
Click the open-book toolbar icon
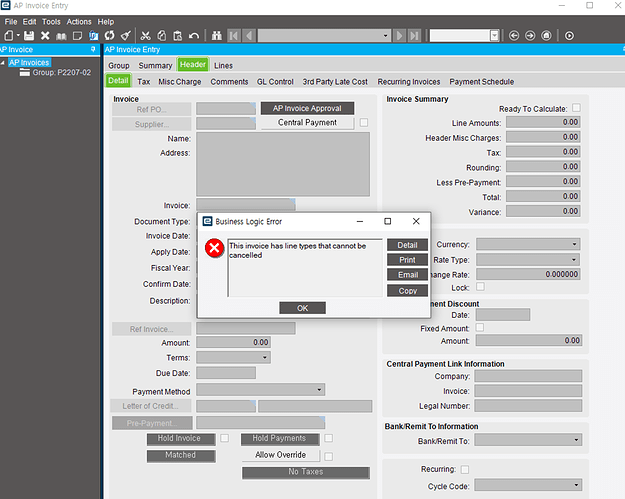pyautogui.click(x=61, y=36)
